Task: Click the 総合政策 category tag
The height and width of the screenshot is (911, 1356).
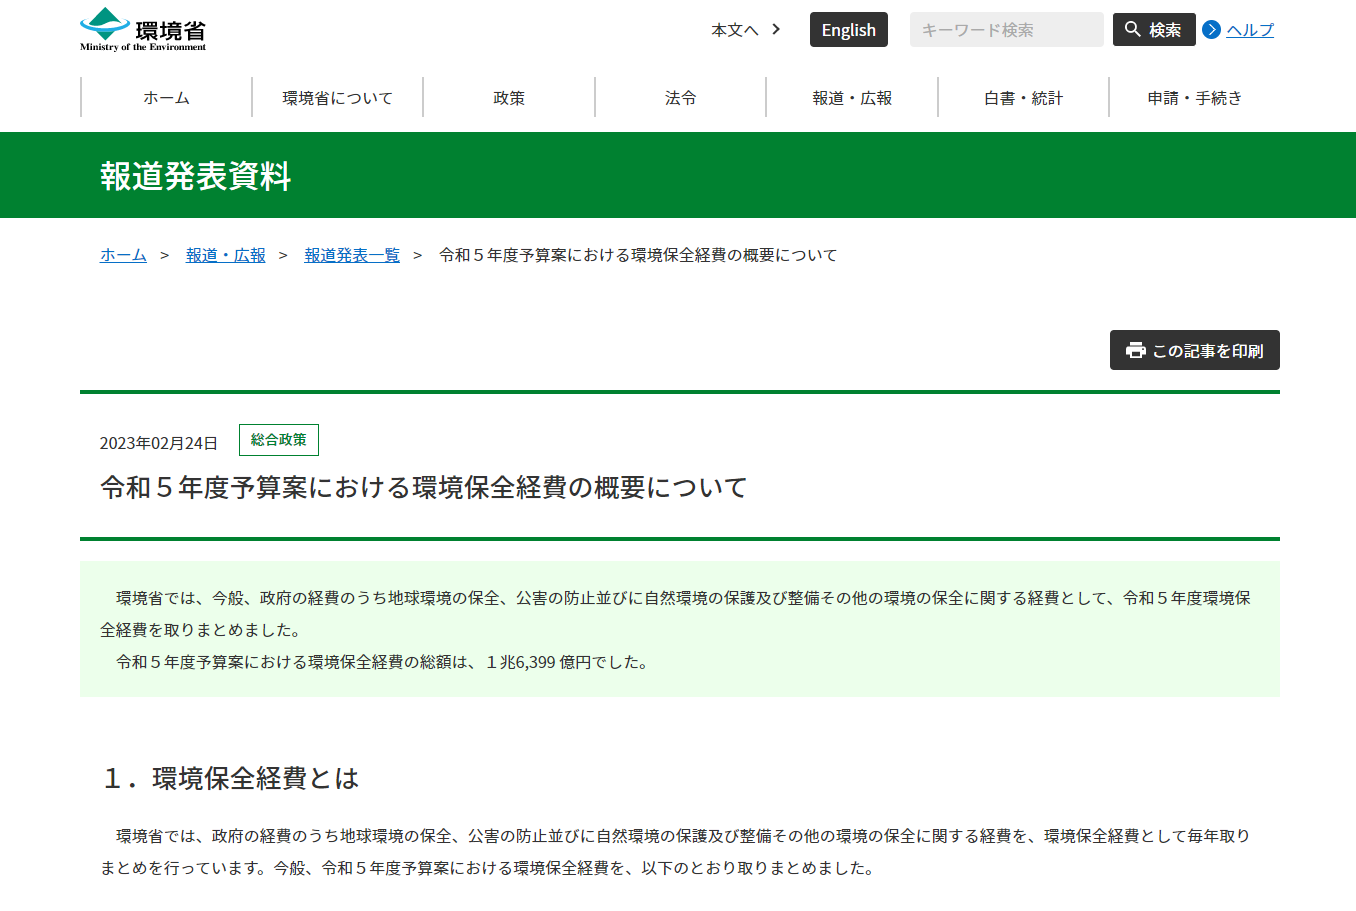Action: (x=279, y=439)
